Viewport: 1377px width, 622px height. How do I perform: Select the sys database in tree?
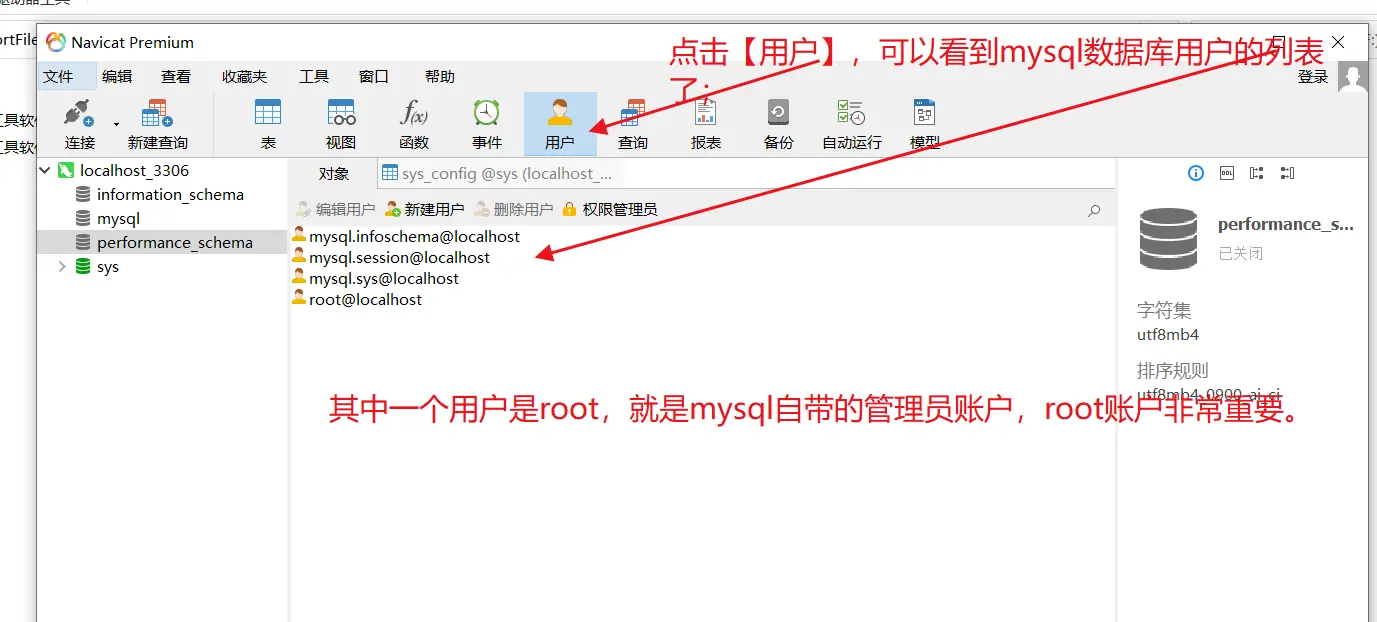pyautogui.click(x=108, y=267)
